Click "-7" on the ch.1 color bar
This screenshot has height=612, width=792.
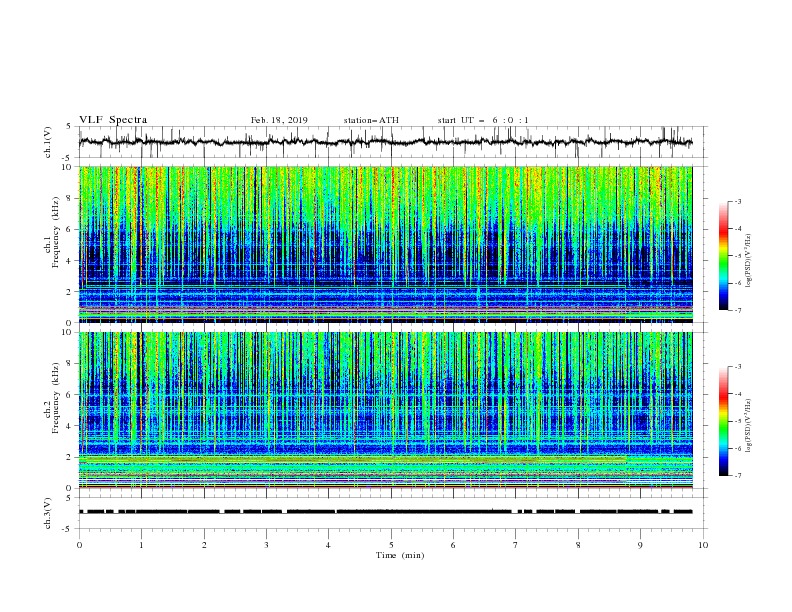(x=737, y=311)
